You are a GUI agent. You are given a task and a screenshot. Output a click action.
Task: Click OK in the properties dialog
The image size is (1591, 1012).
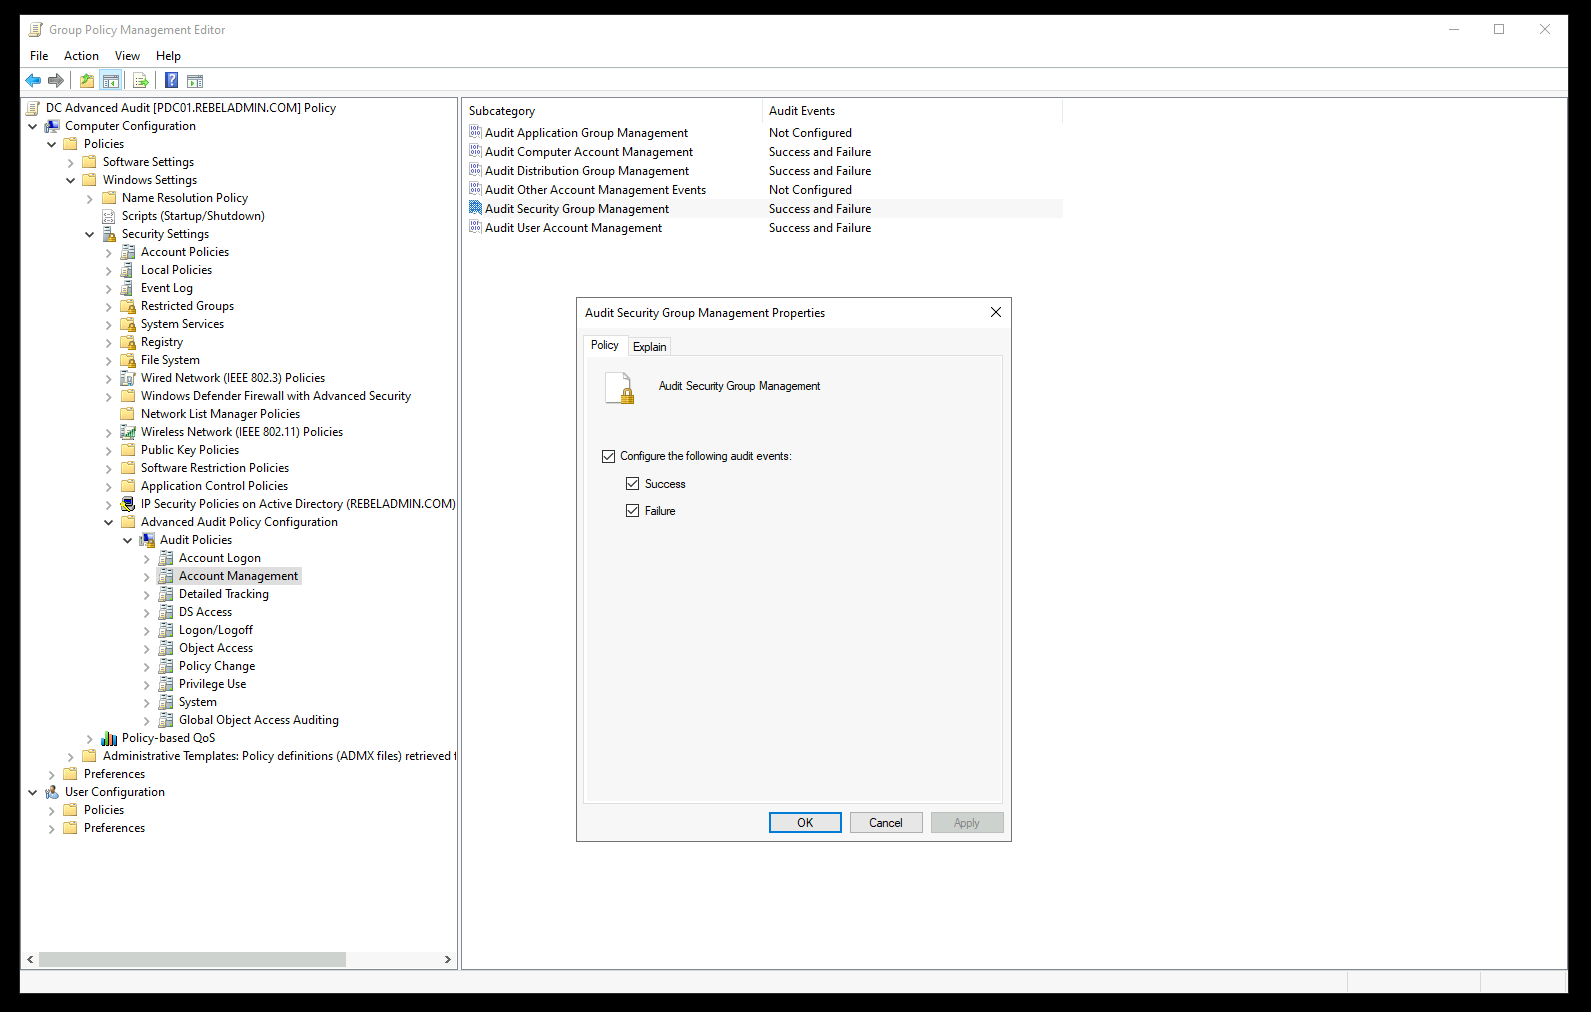pos(805,823)
